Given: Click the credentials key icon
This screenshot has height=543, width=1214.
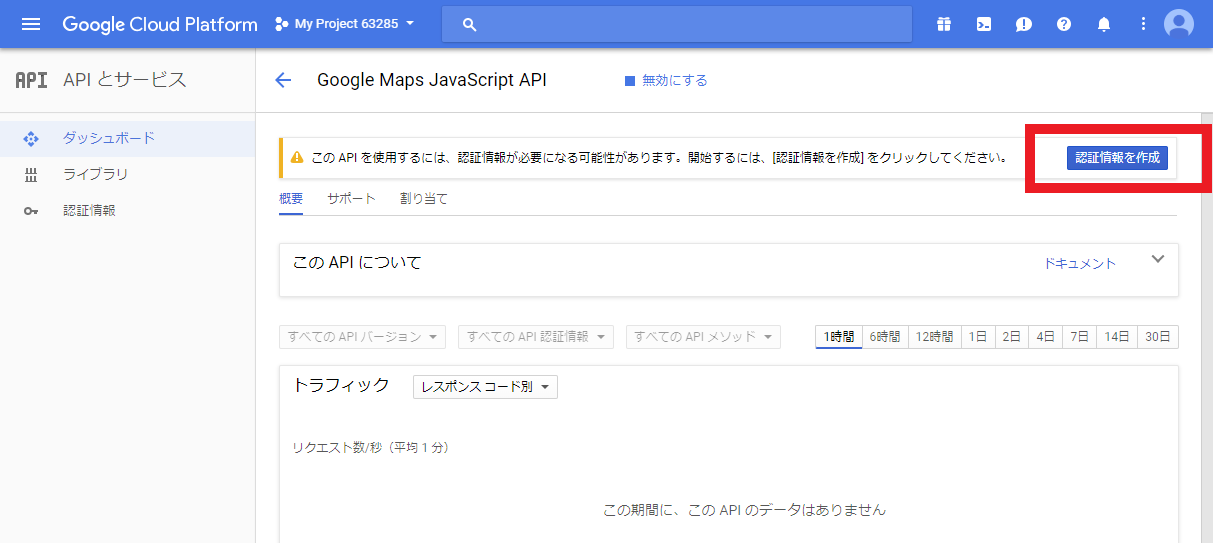Looking at the screenshot, I should pyautogui.click(x=31, y=211).
